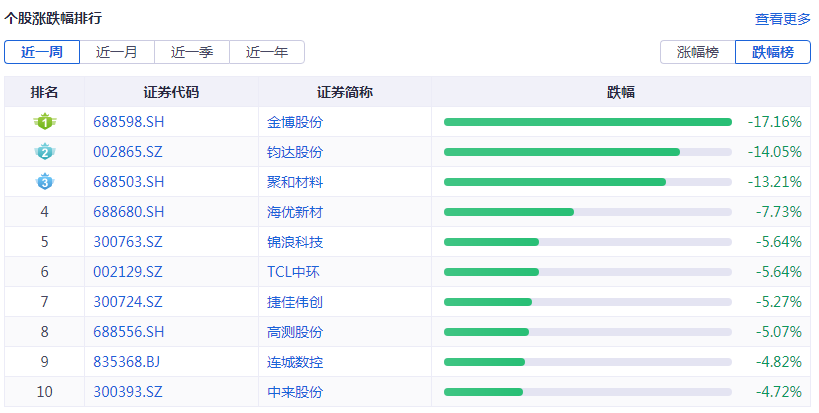Viewport: 819px width, 413px height.
Task: Click 聚和材料 stock name
Action: click(295, 182)
